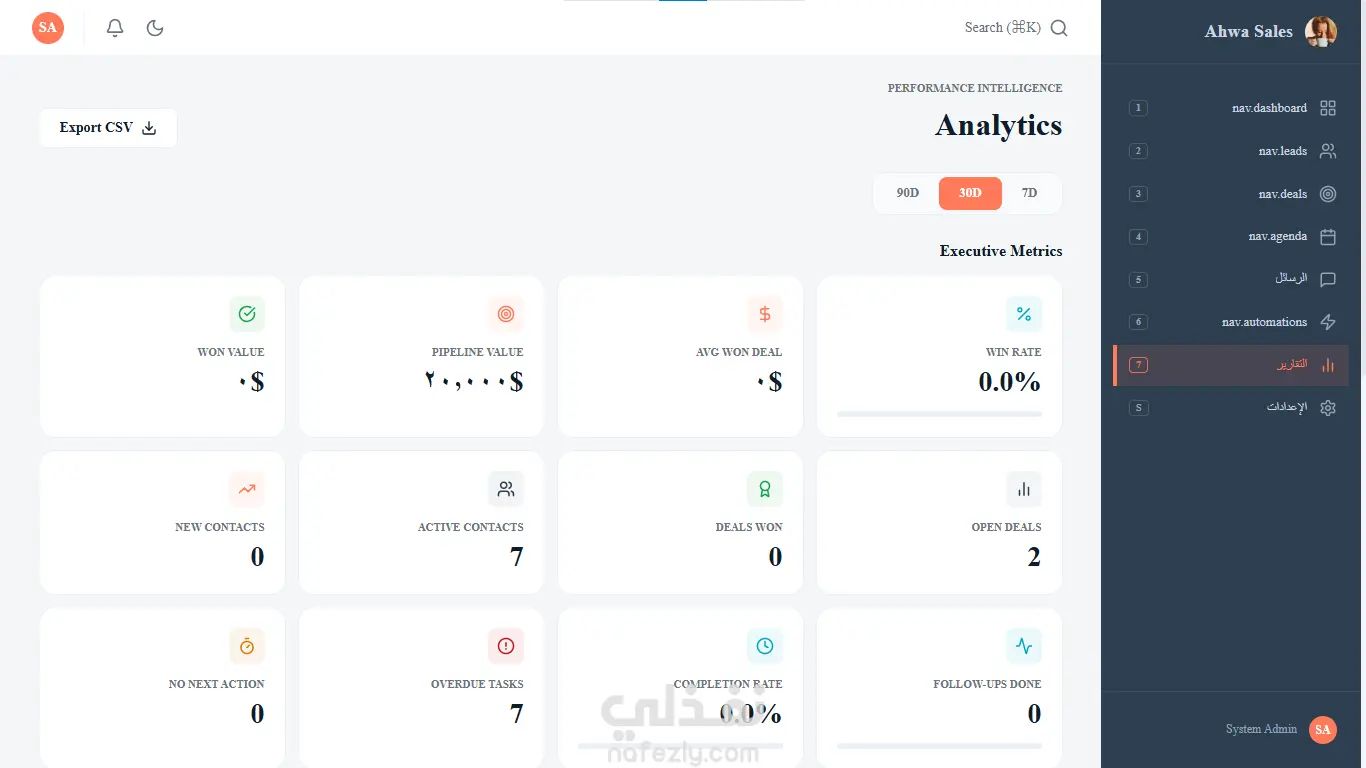This screenshot has width=1366, height=768.
Task: Open nav.dashboard in sidebar
Action: [1231, 108]
